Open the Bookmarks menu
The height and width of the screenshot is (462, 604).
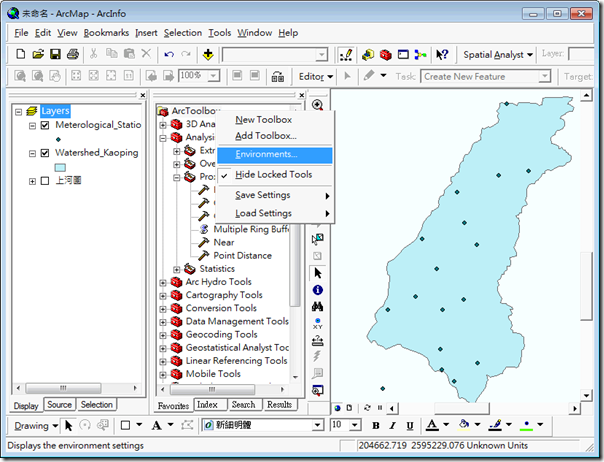pyautogui.click(x=106, y=33)
